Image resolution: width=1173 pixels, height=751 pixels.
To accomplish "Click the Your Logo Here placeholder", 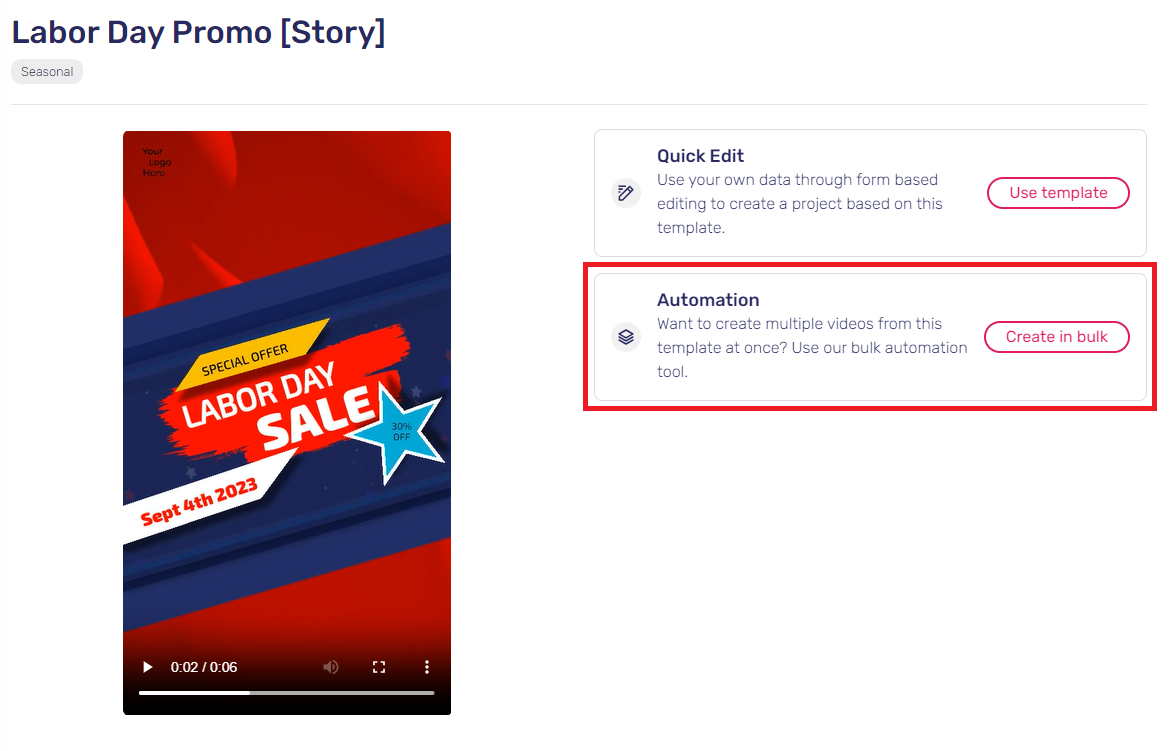I will click(156, 162).
